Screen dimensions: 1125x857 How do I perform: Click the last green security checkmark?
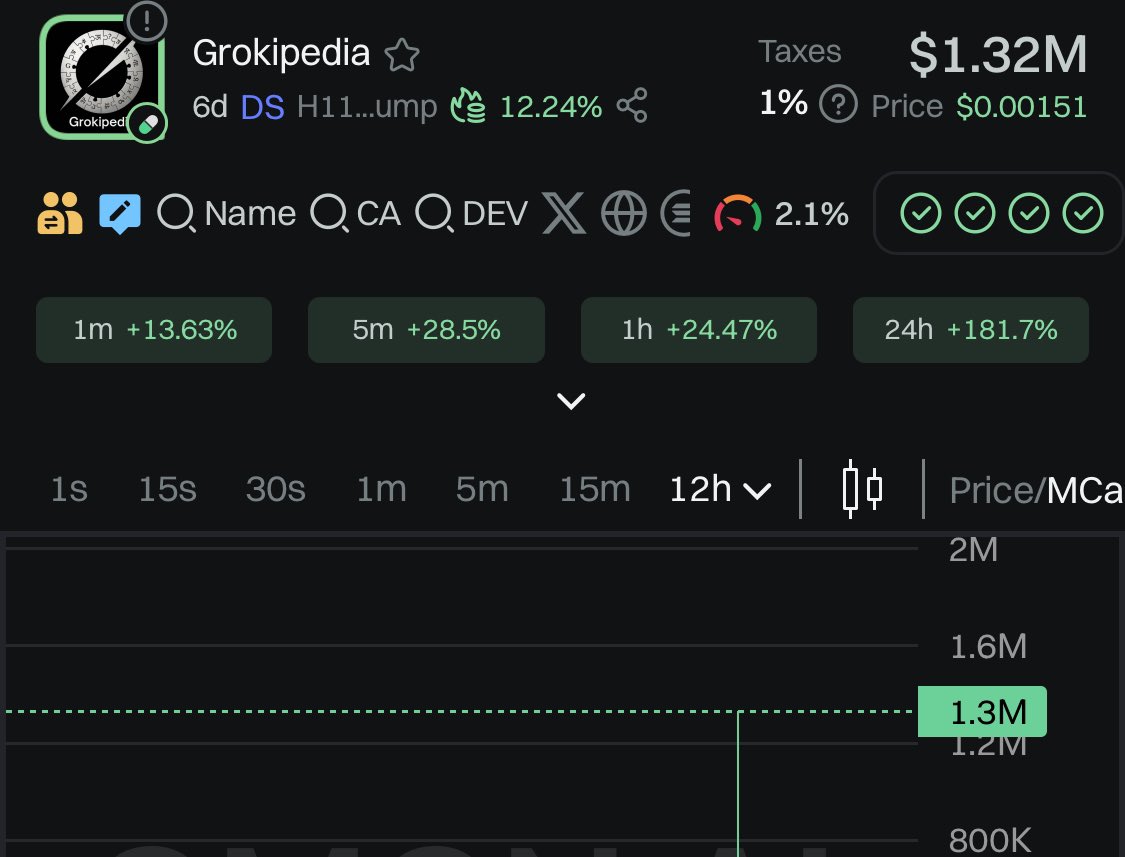tap(1083, 213)
